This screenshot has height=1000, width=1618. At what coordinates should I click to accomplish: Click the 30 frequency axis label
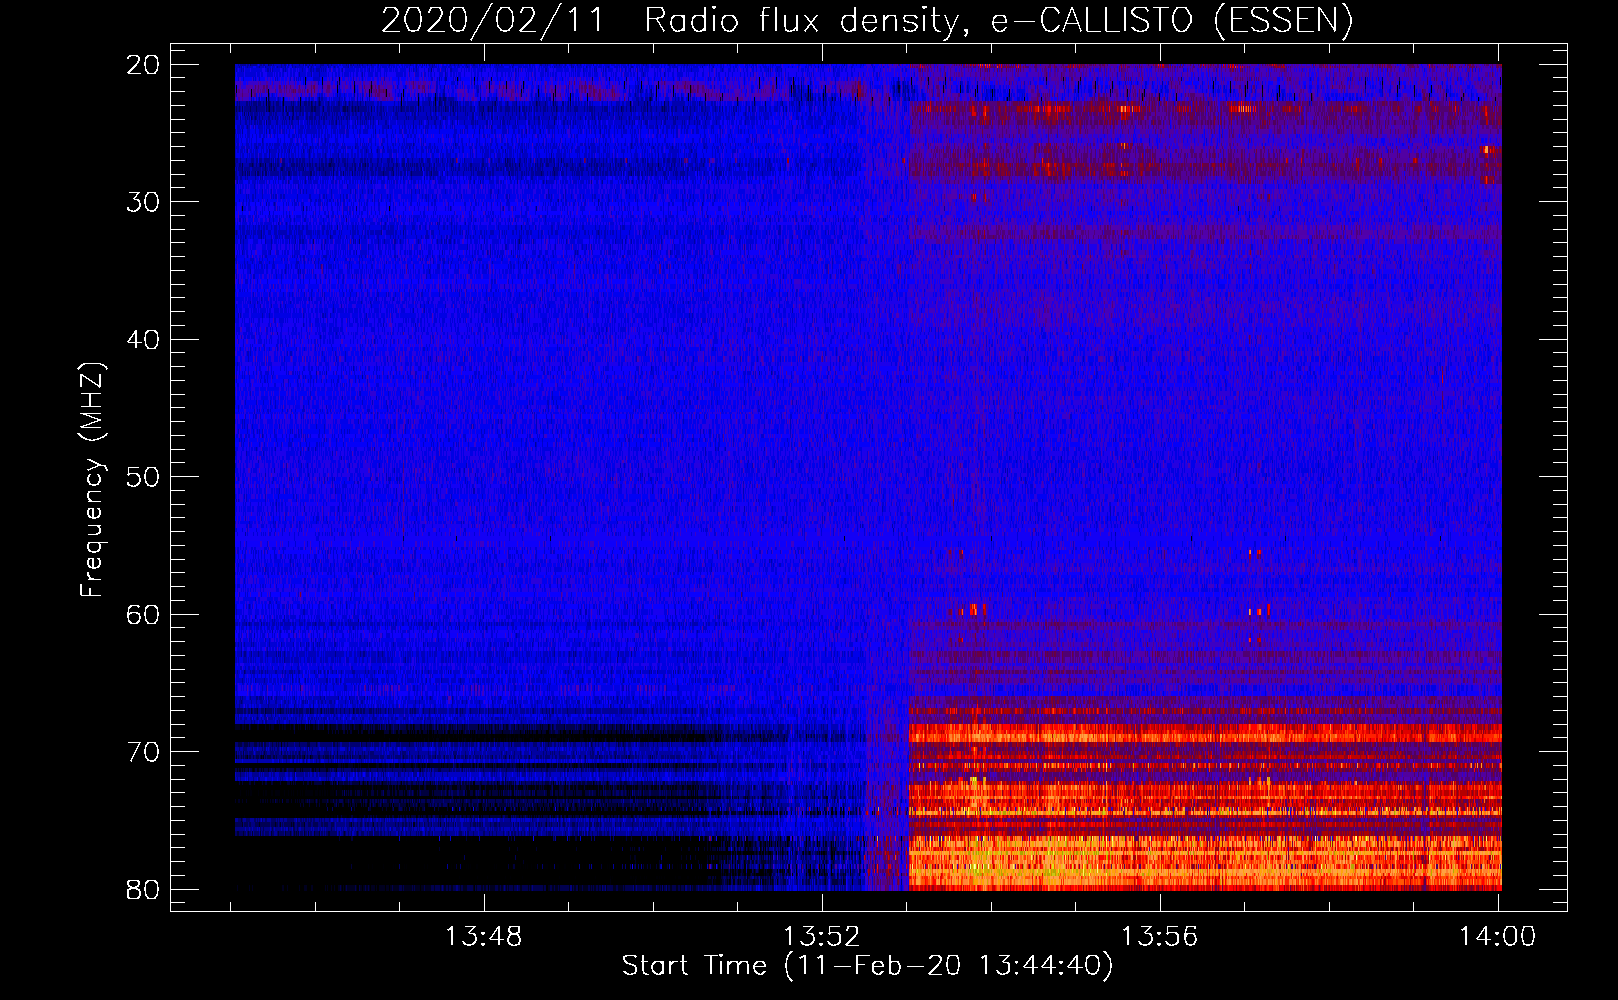(x=143, y=202)
